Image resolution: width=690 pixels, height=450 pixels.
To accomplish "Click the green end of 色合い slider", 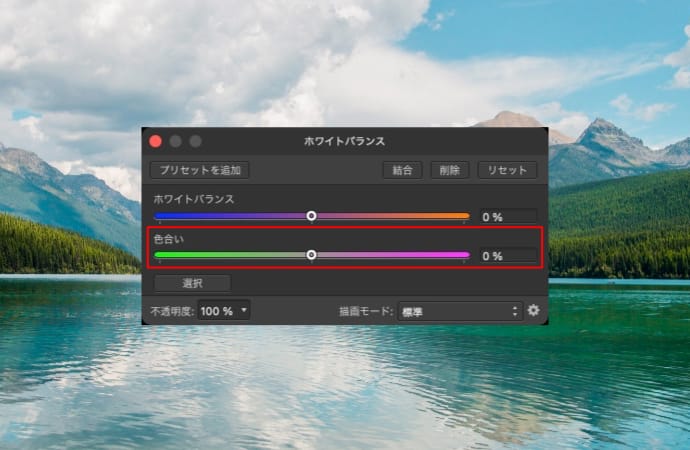I will (x=159, y=255).
